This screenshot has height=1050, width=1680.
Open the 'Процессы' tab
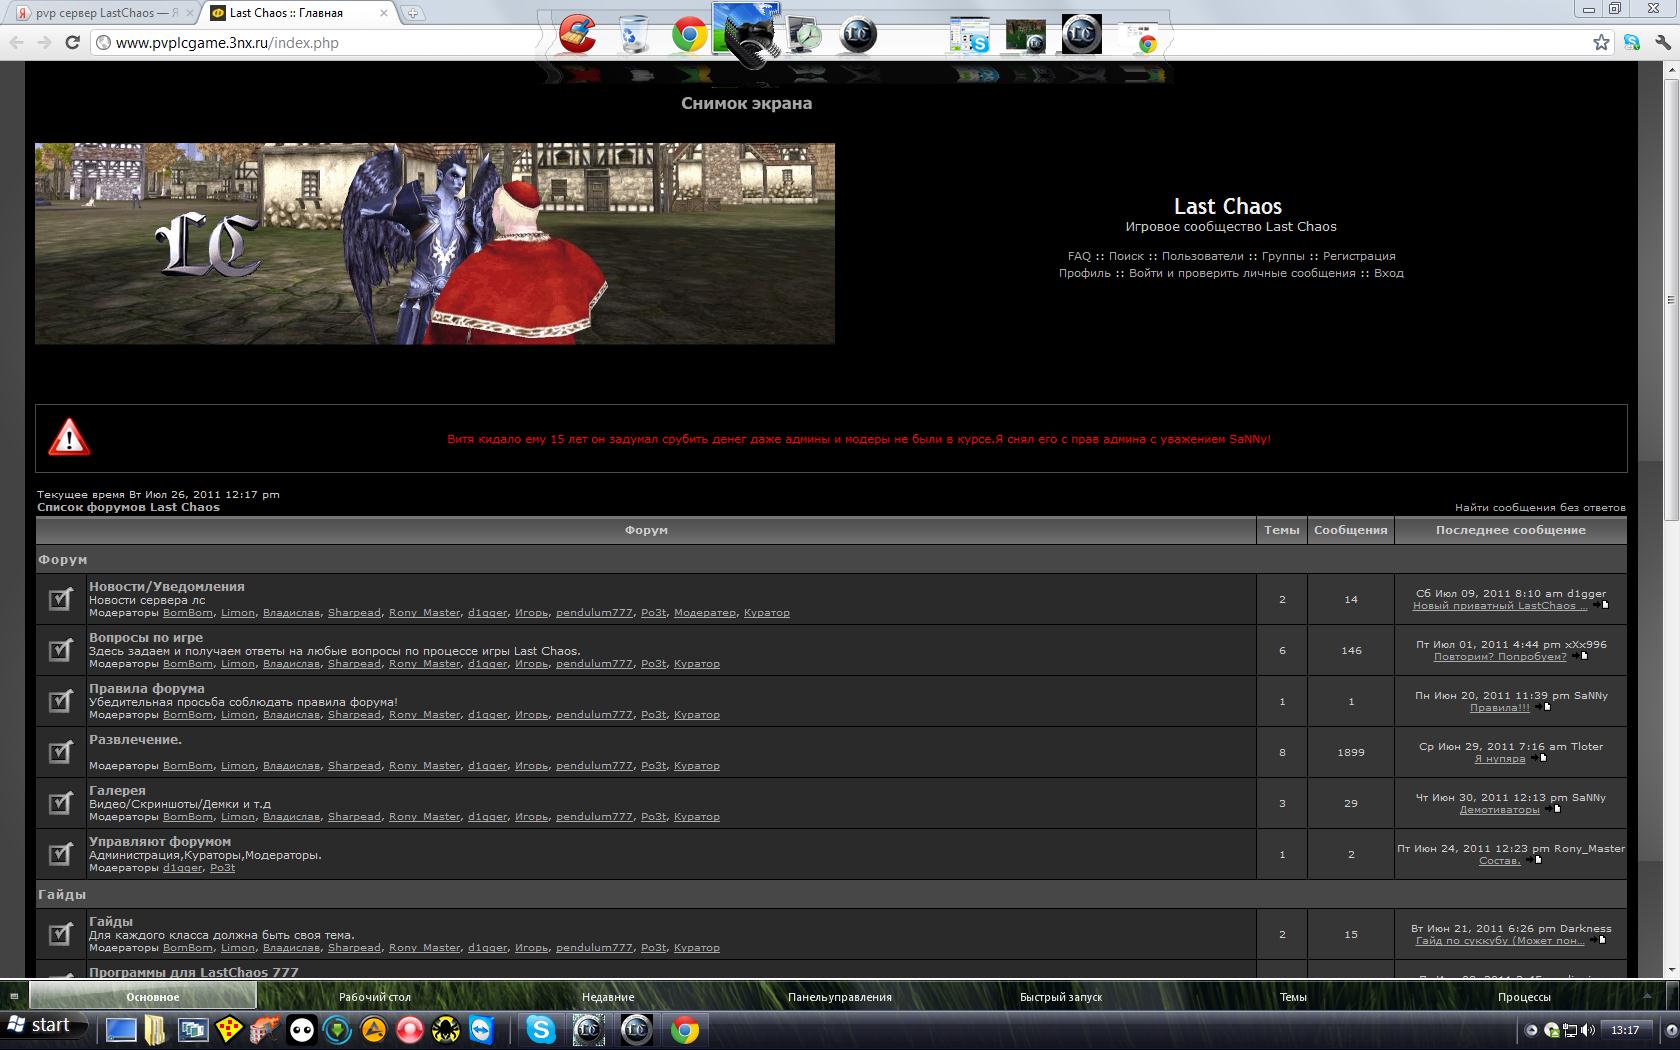1524,997
